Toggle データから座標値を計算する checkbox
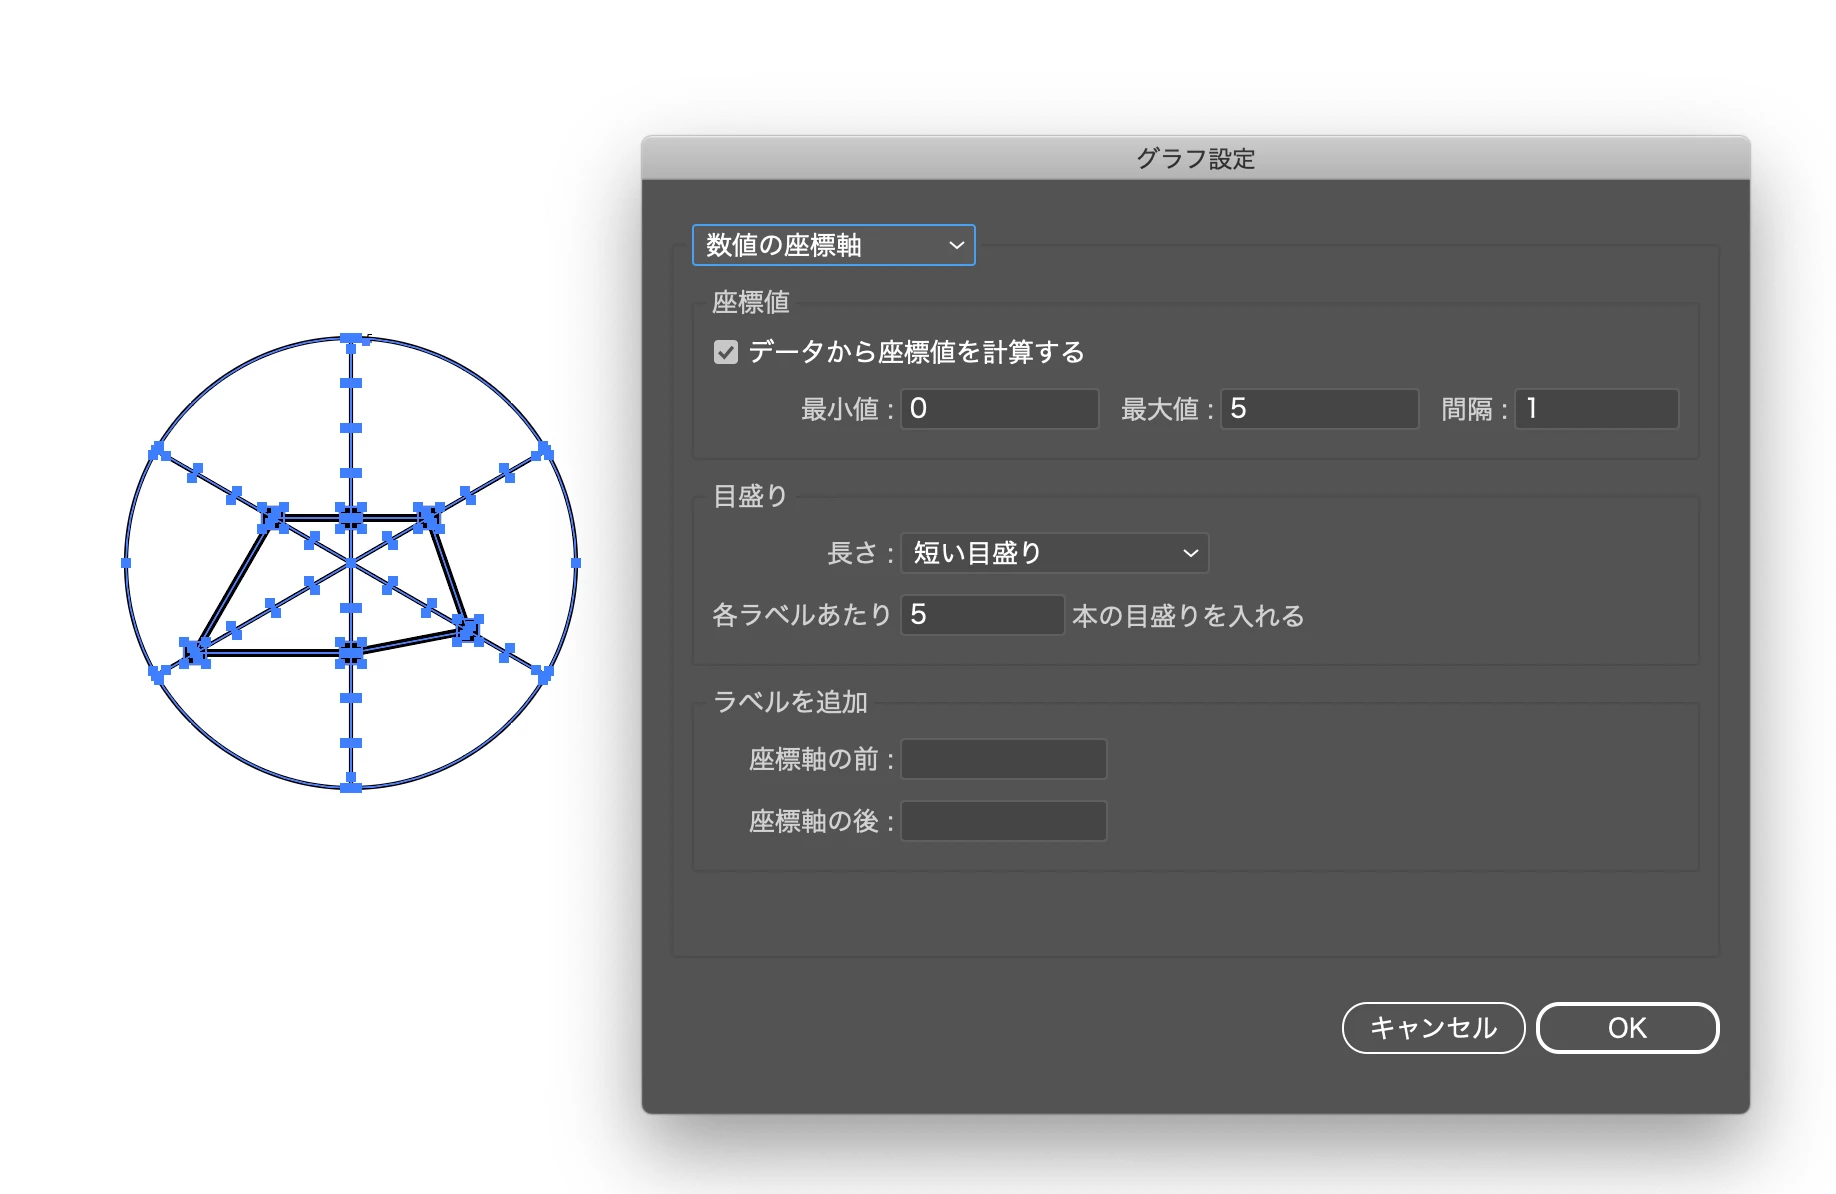This screenshot has width=1836, height=1194. (x=726, y=352)
